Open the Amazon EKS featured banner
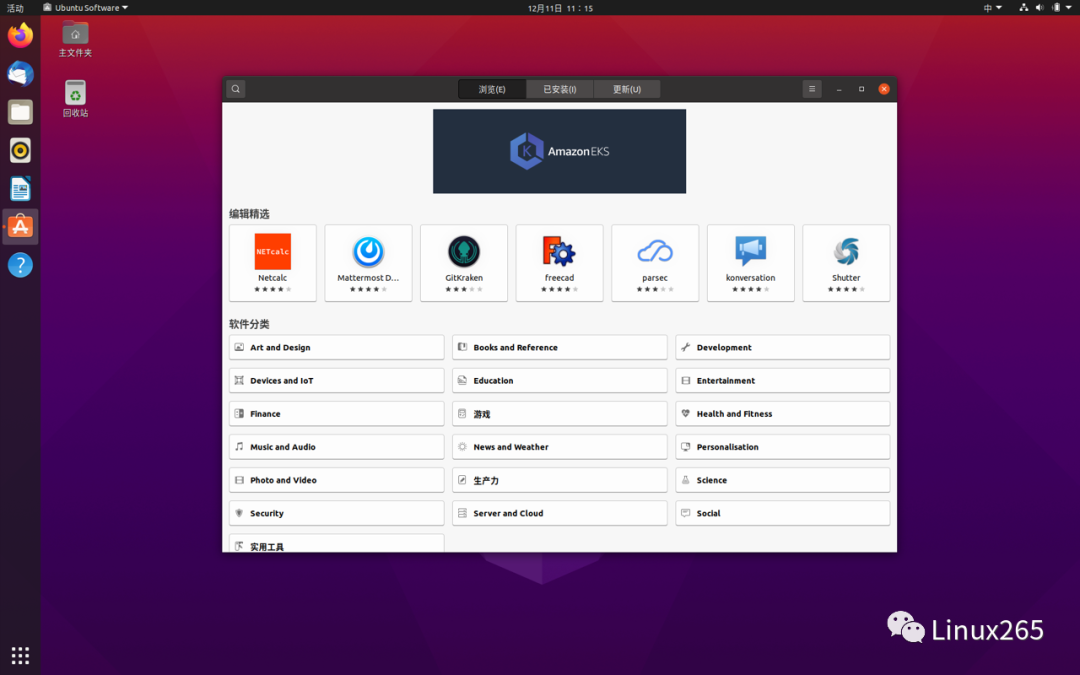1080x675 pixels. (x=559, y=151)
